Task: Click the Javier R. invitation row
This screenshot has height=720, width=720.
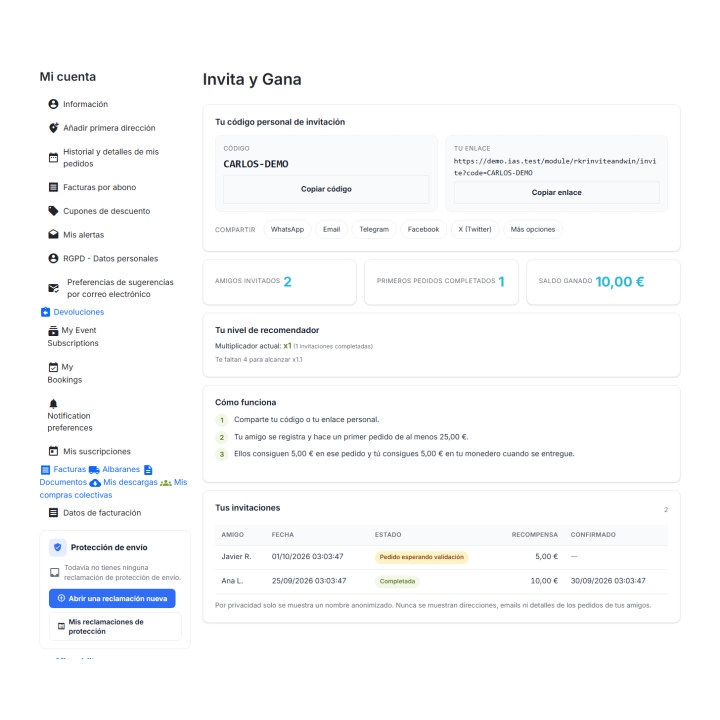Action: (x=441, y=557)
